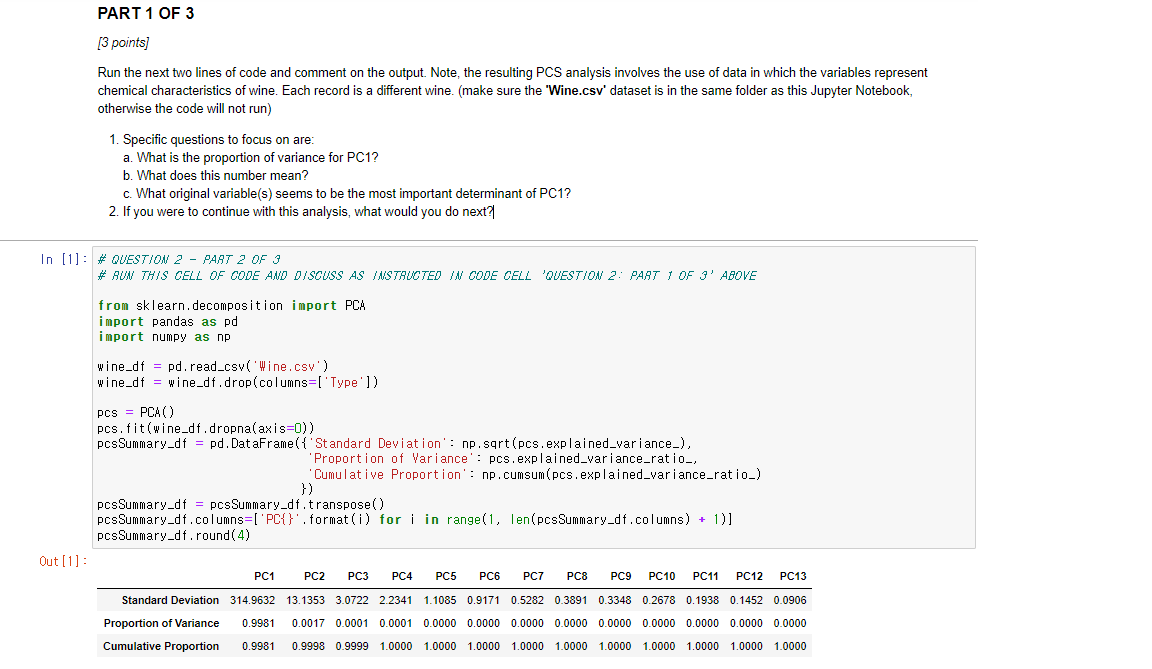Screen dimensions: 1152x669
Task: Click the Proportion of Variance row label
Action: 163,623
